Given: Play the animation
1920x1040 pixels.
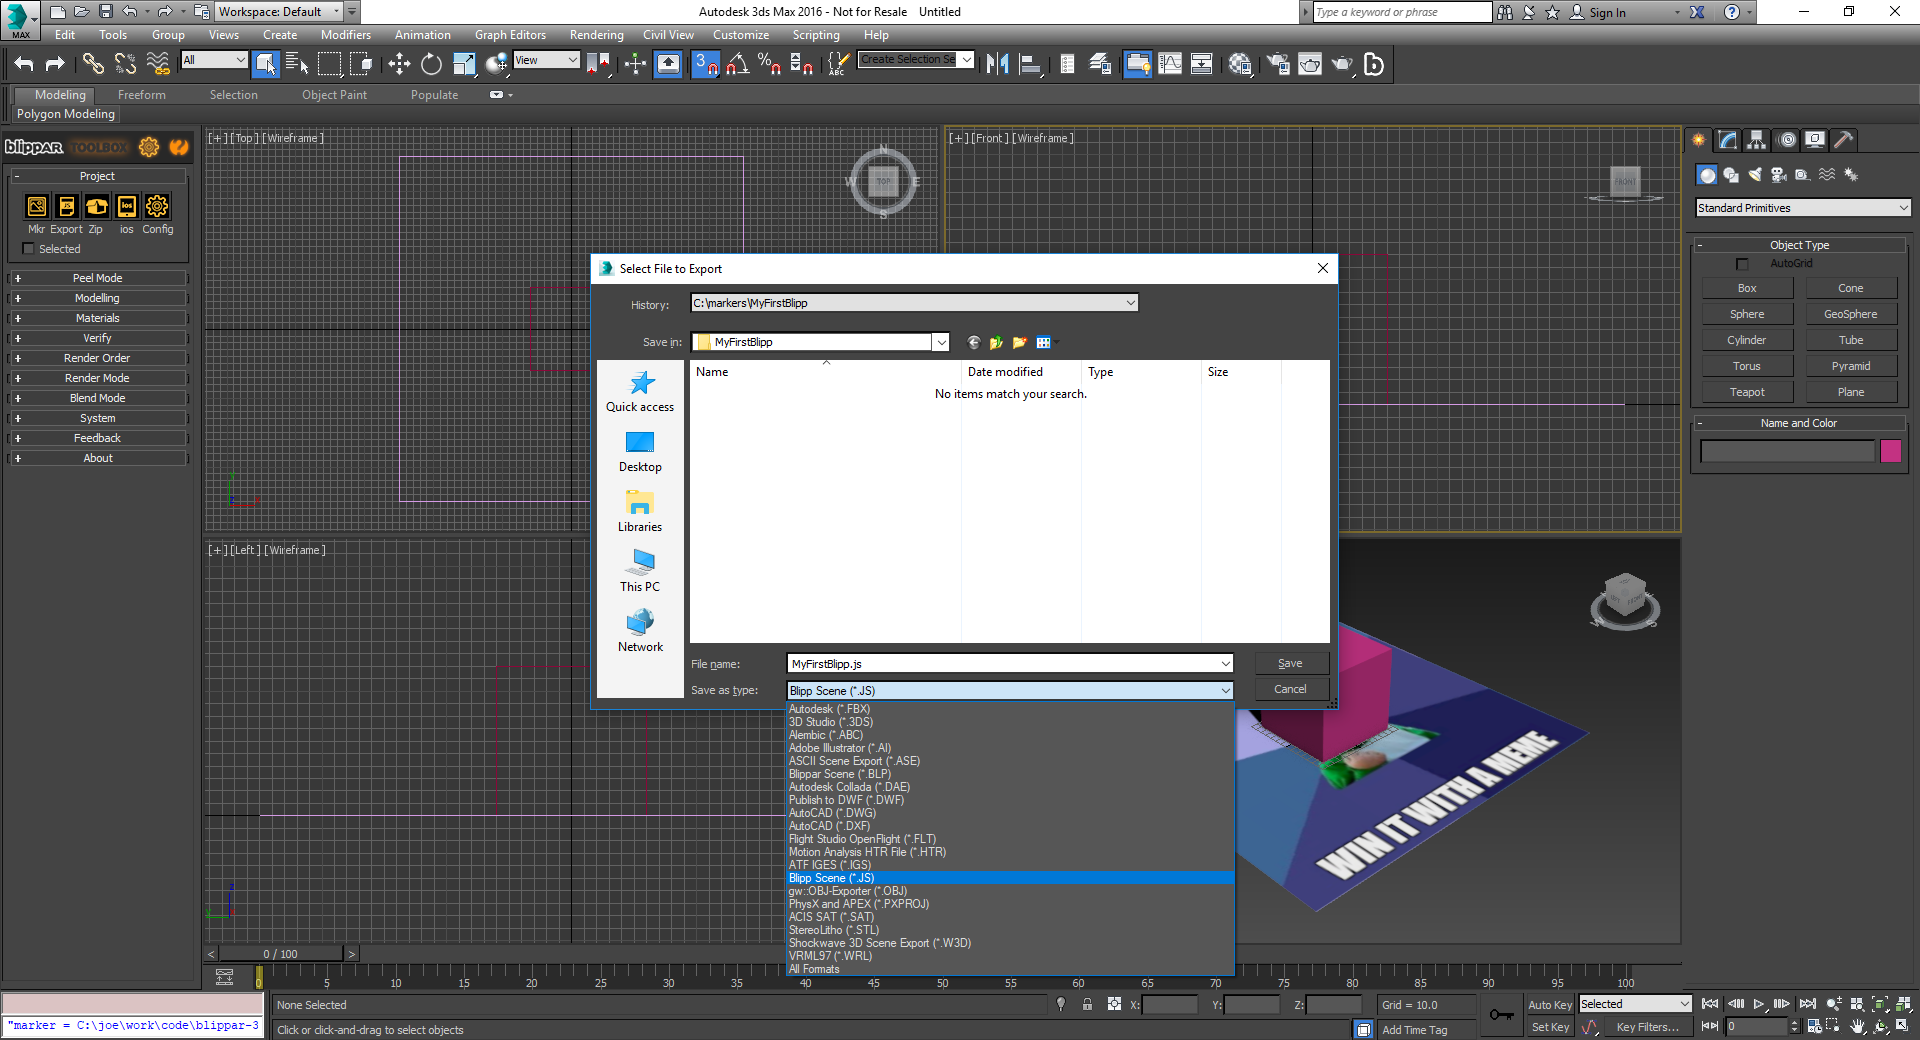Looking at the screenshot, I should click(x=1758, y=1004).
